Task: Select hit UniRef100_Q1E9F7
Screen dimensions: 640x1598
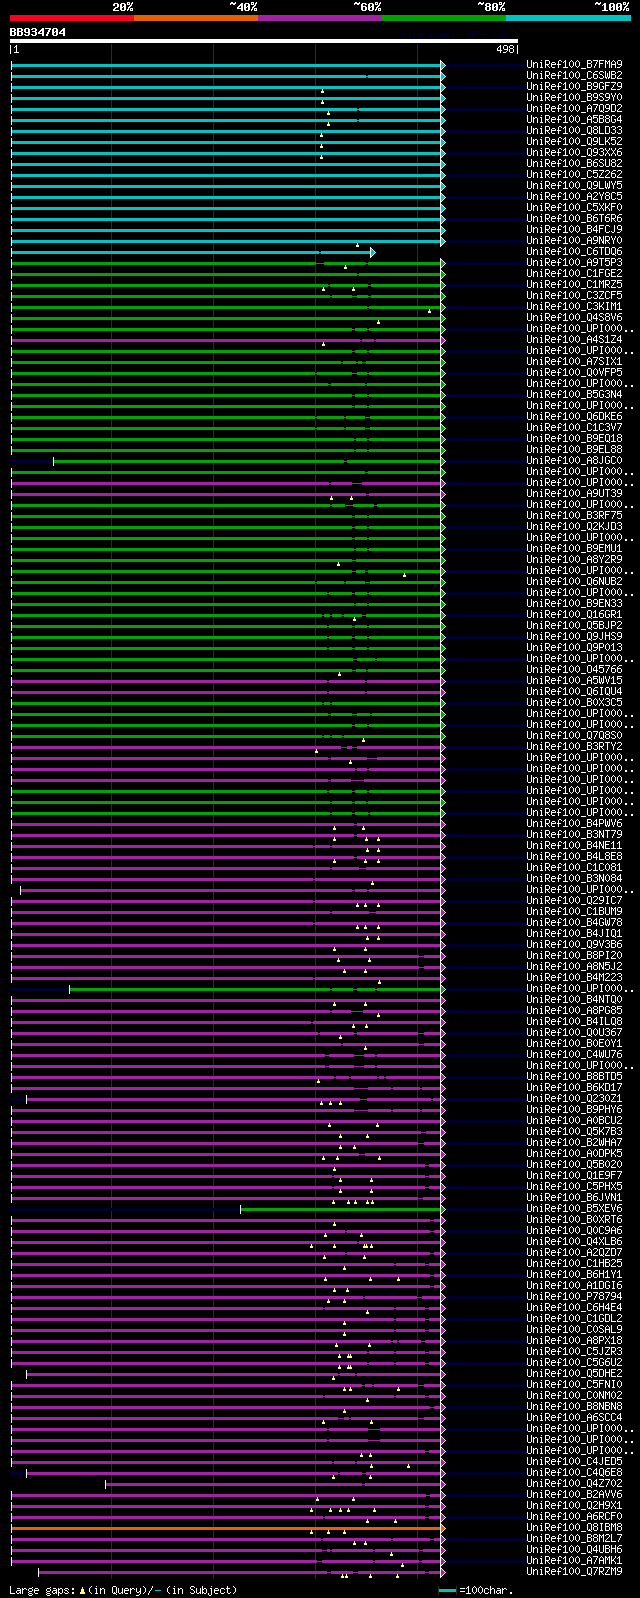Action: [x=574, y=1176]
